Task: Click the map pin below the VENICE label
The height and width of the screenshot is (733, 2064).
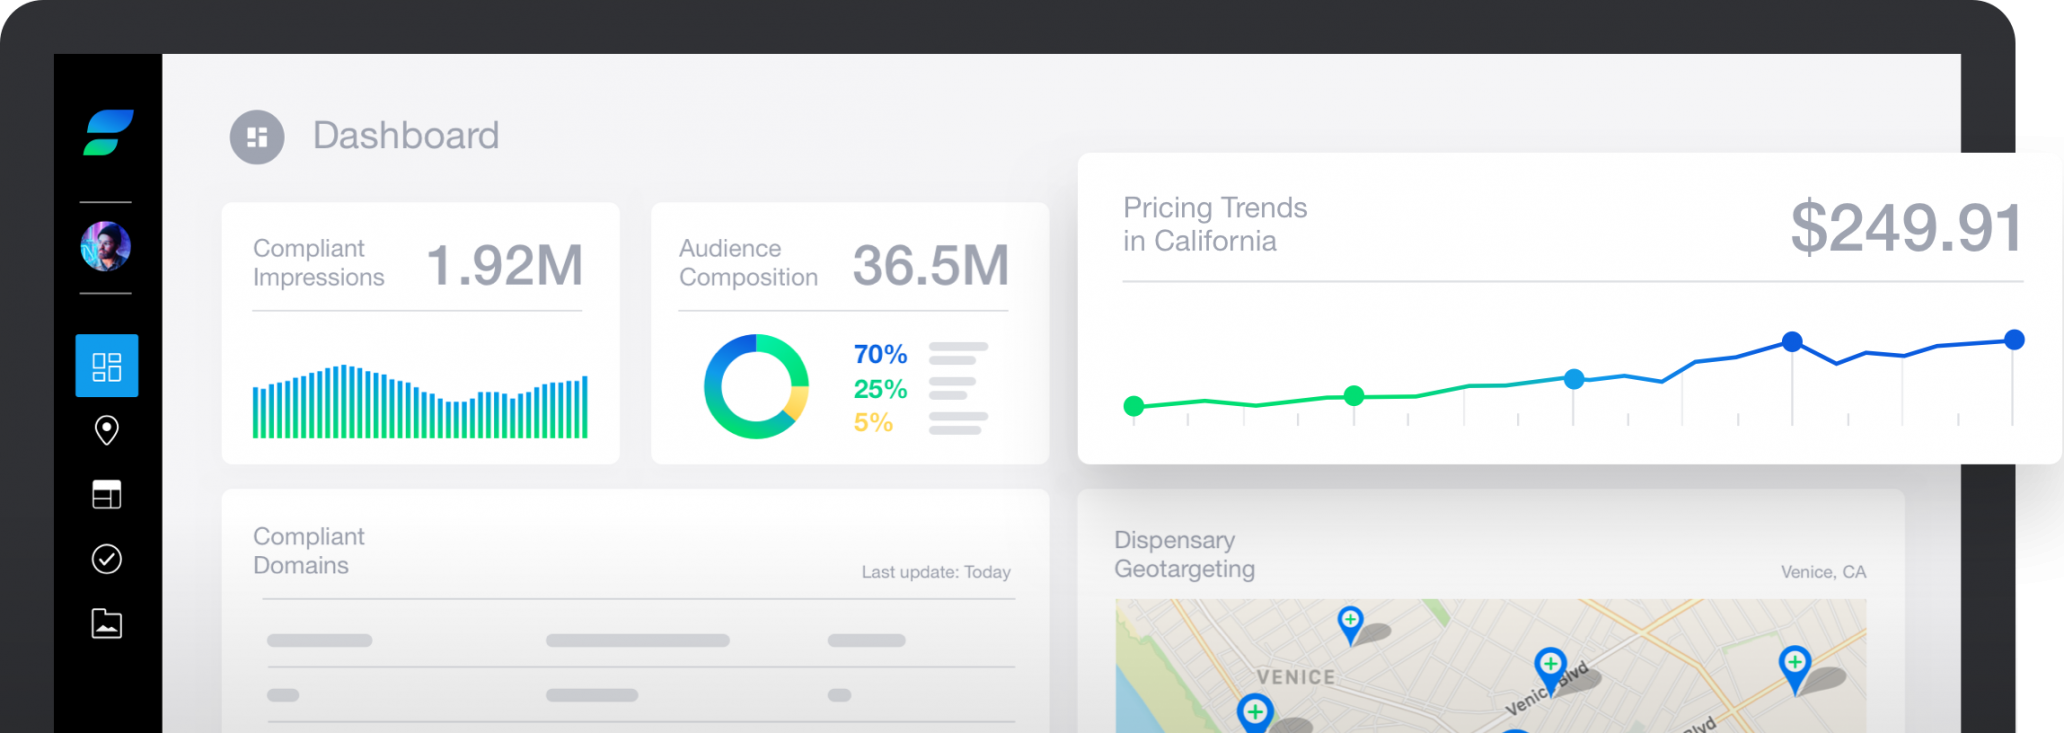Action: point(1254,714)
